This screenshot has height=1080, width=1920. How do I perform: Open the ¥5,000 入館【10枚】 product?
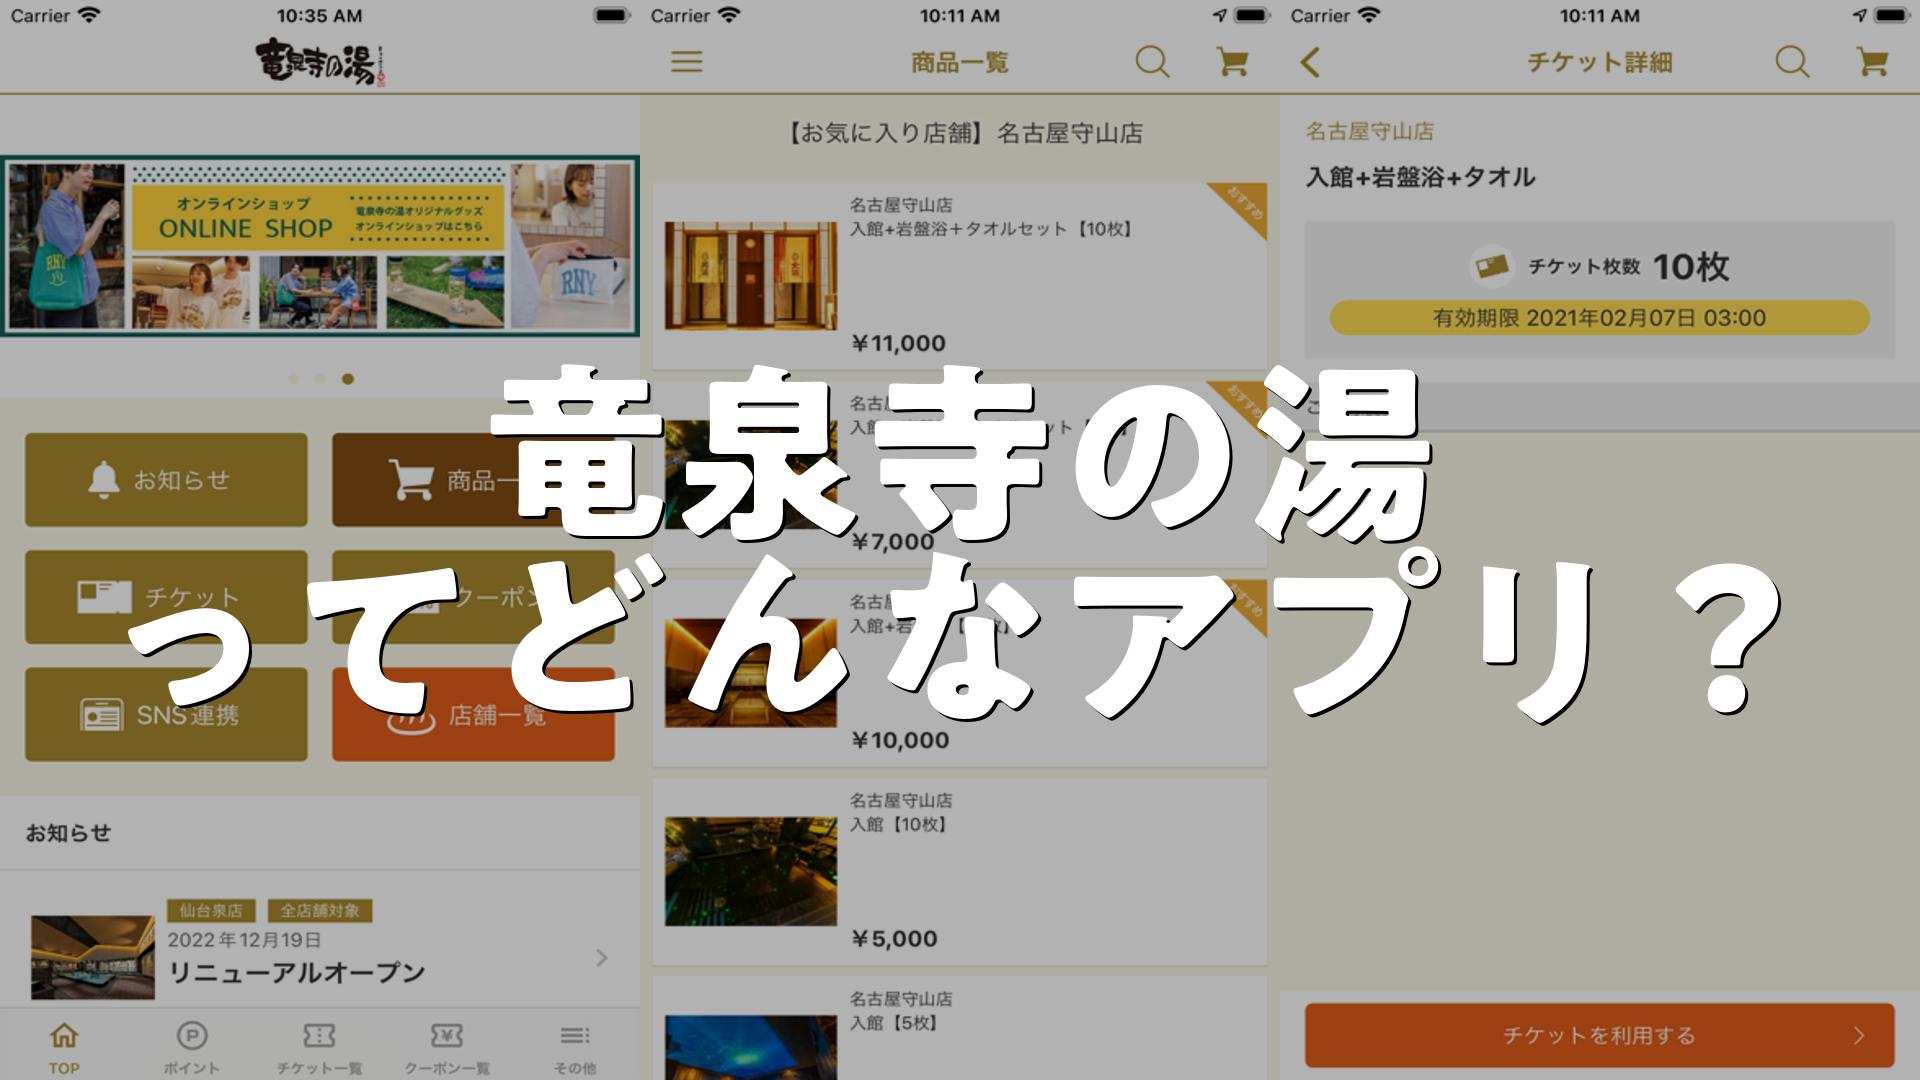960,872
